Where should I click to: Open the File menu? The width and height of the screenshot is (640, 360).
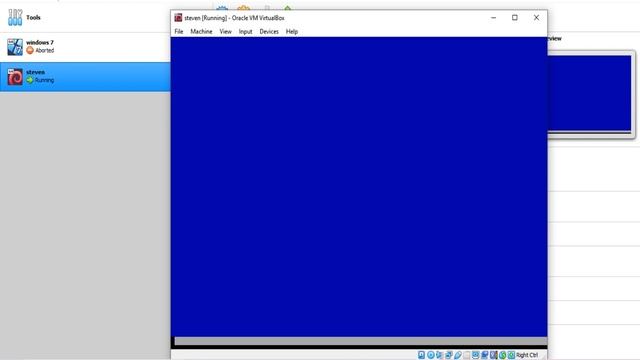[179, 31]
